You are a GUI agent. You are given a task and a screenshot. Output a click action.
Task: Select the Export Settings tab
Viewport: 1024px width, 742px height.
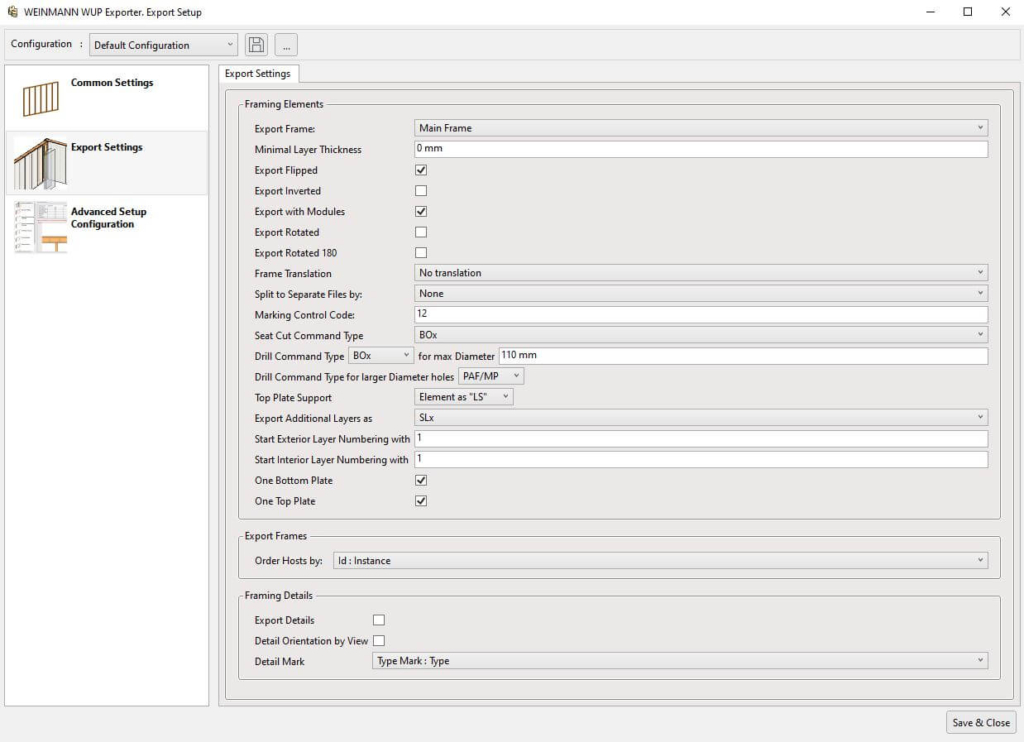[x=258, y=74]
